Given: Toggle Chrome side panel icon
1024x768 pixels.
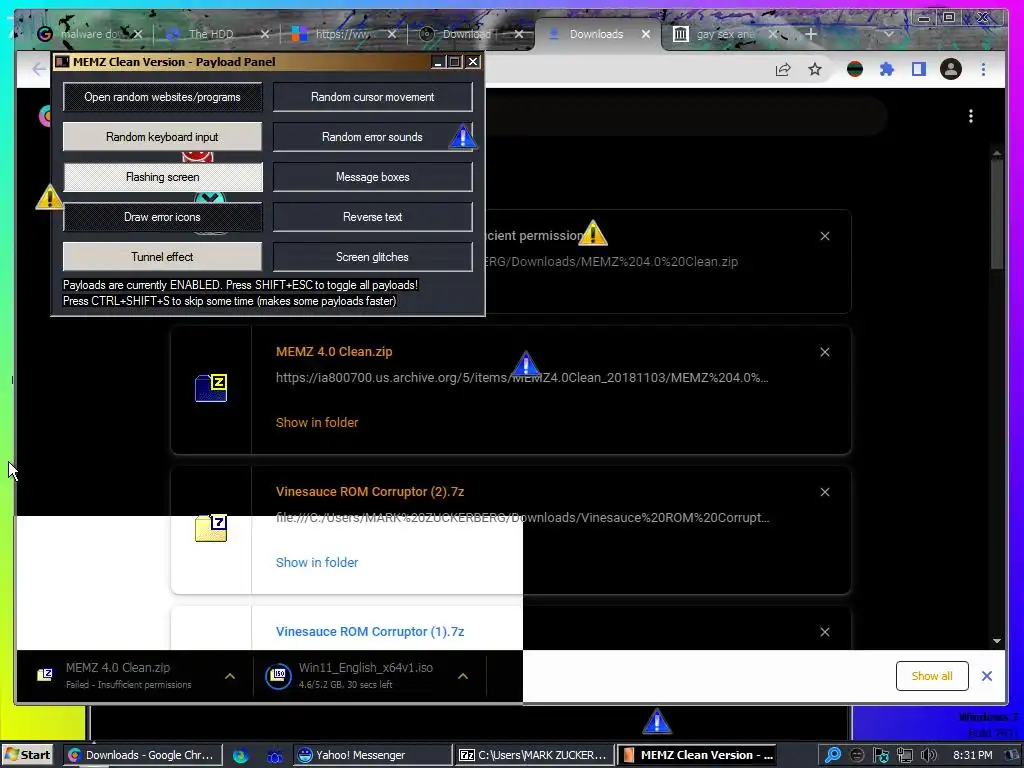Looking at the screenshot, I should tap(918, 69).
